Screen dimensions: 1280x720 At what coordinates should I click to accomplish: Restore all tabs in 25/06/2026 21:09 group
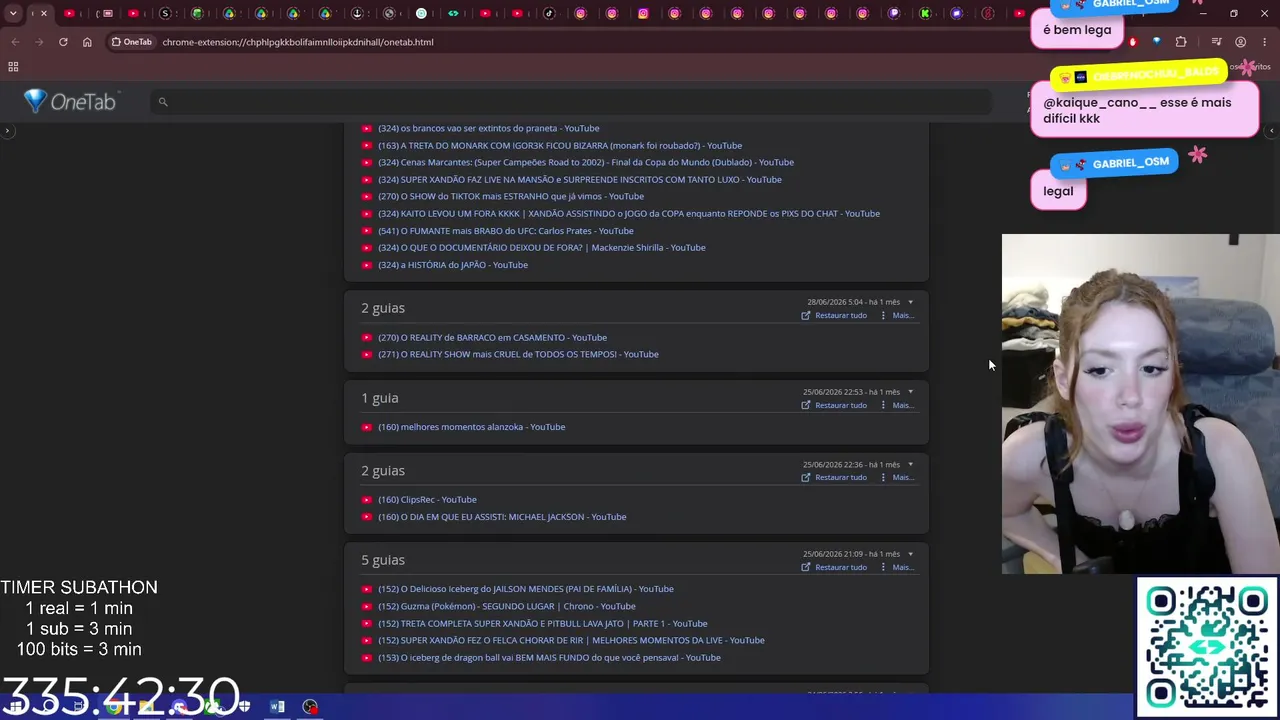point(840,567)
